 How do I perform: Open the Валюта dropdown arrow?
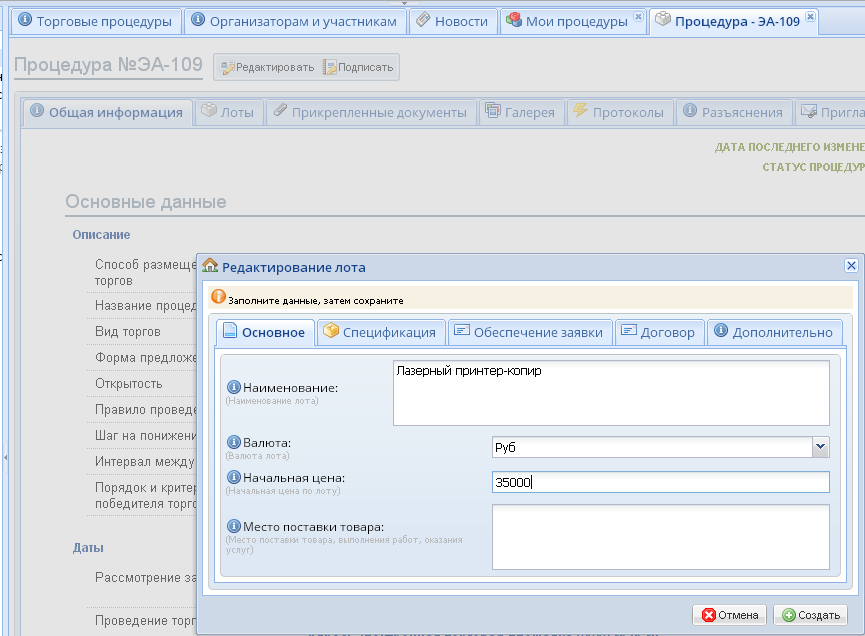coord(820,447)
